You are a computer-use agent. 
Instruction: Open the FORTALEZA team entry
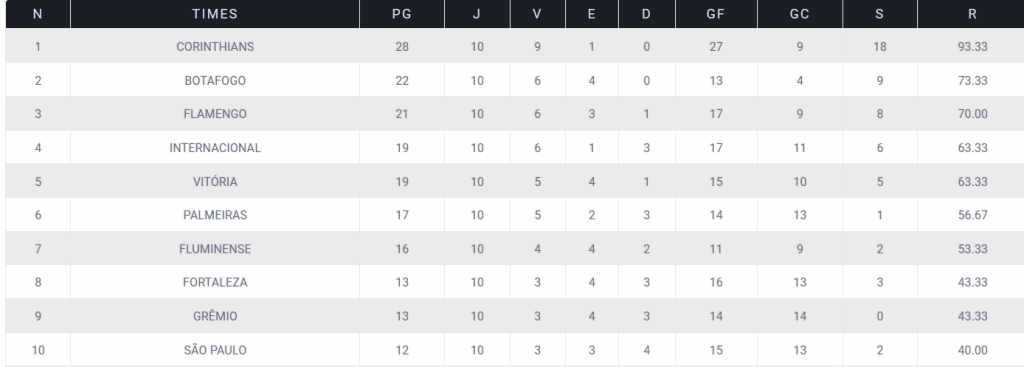tap(215, 282)
